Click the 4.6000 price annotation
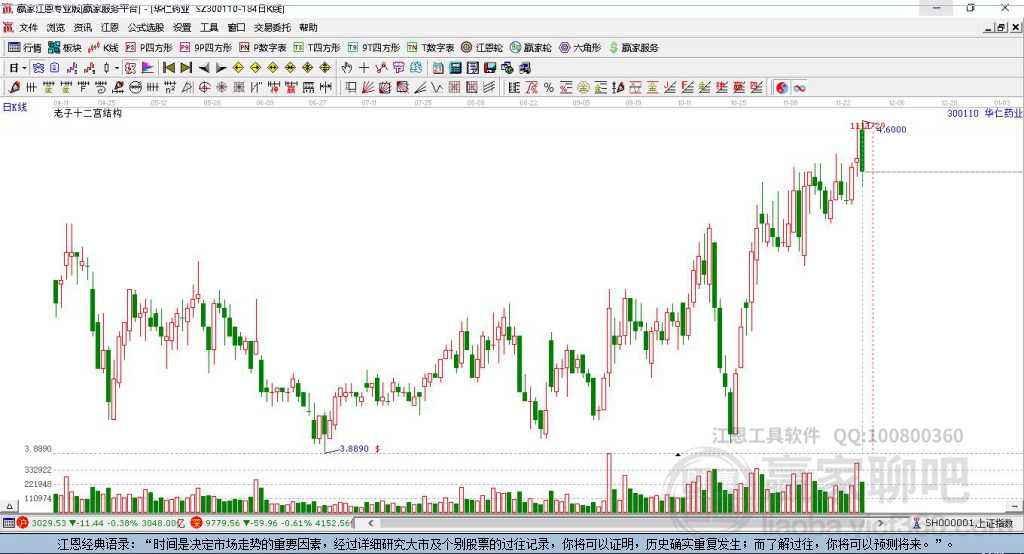Image resolution: width=1024 pixels, height=554 pixels. pos(891,129)
